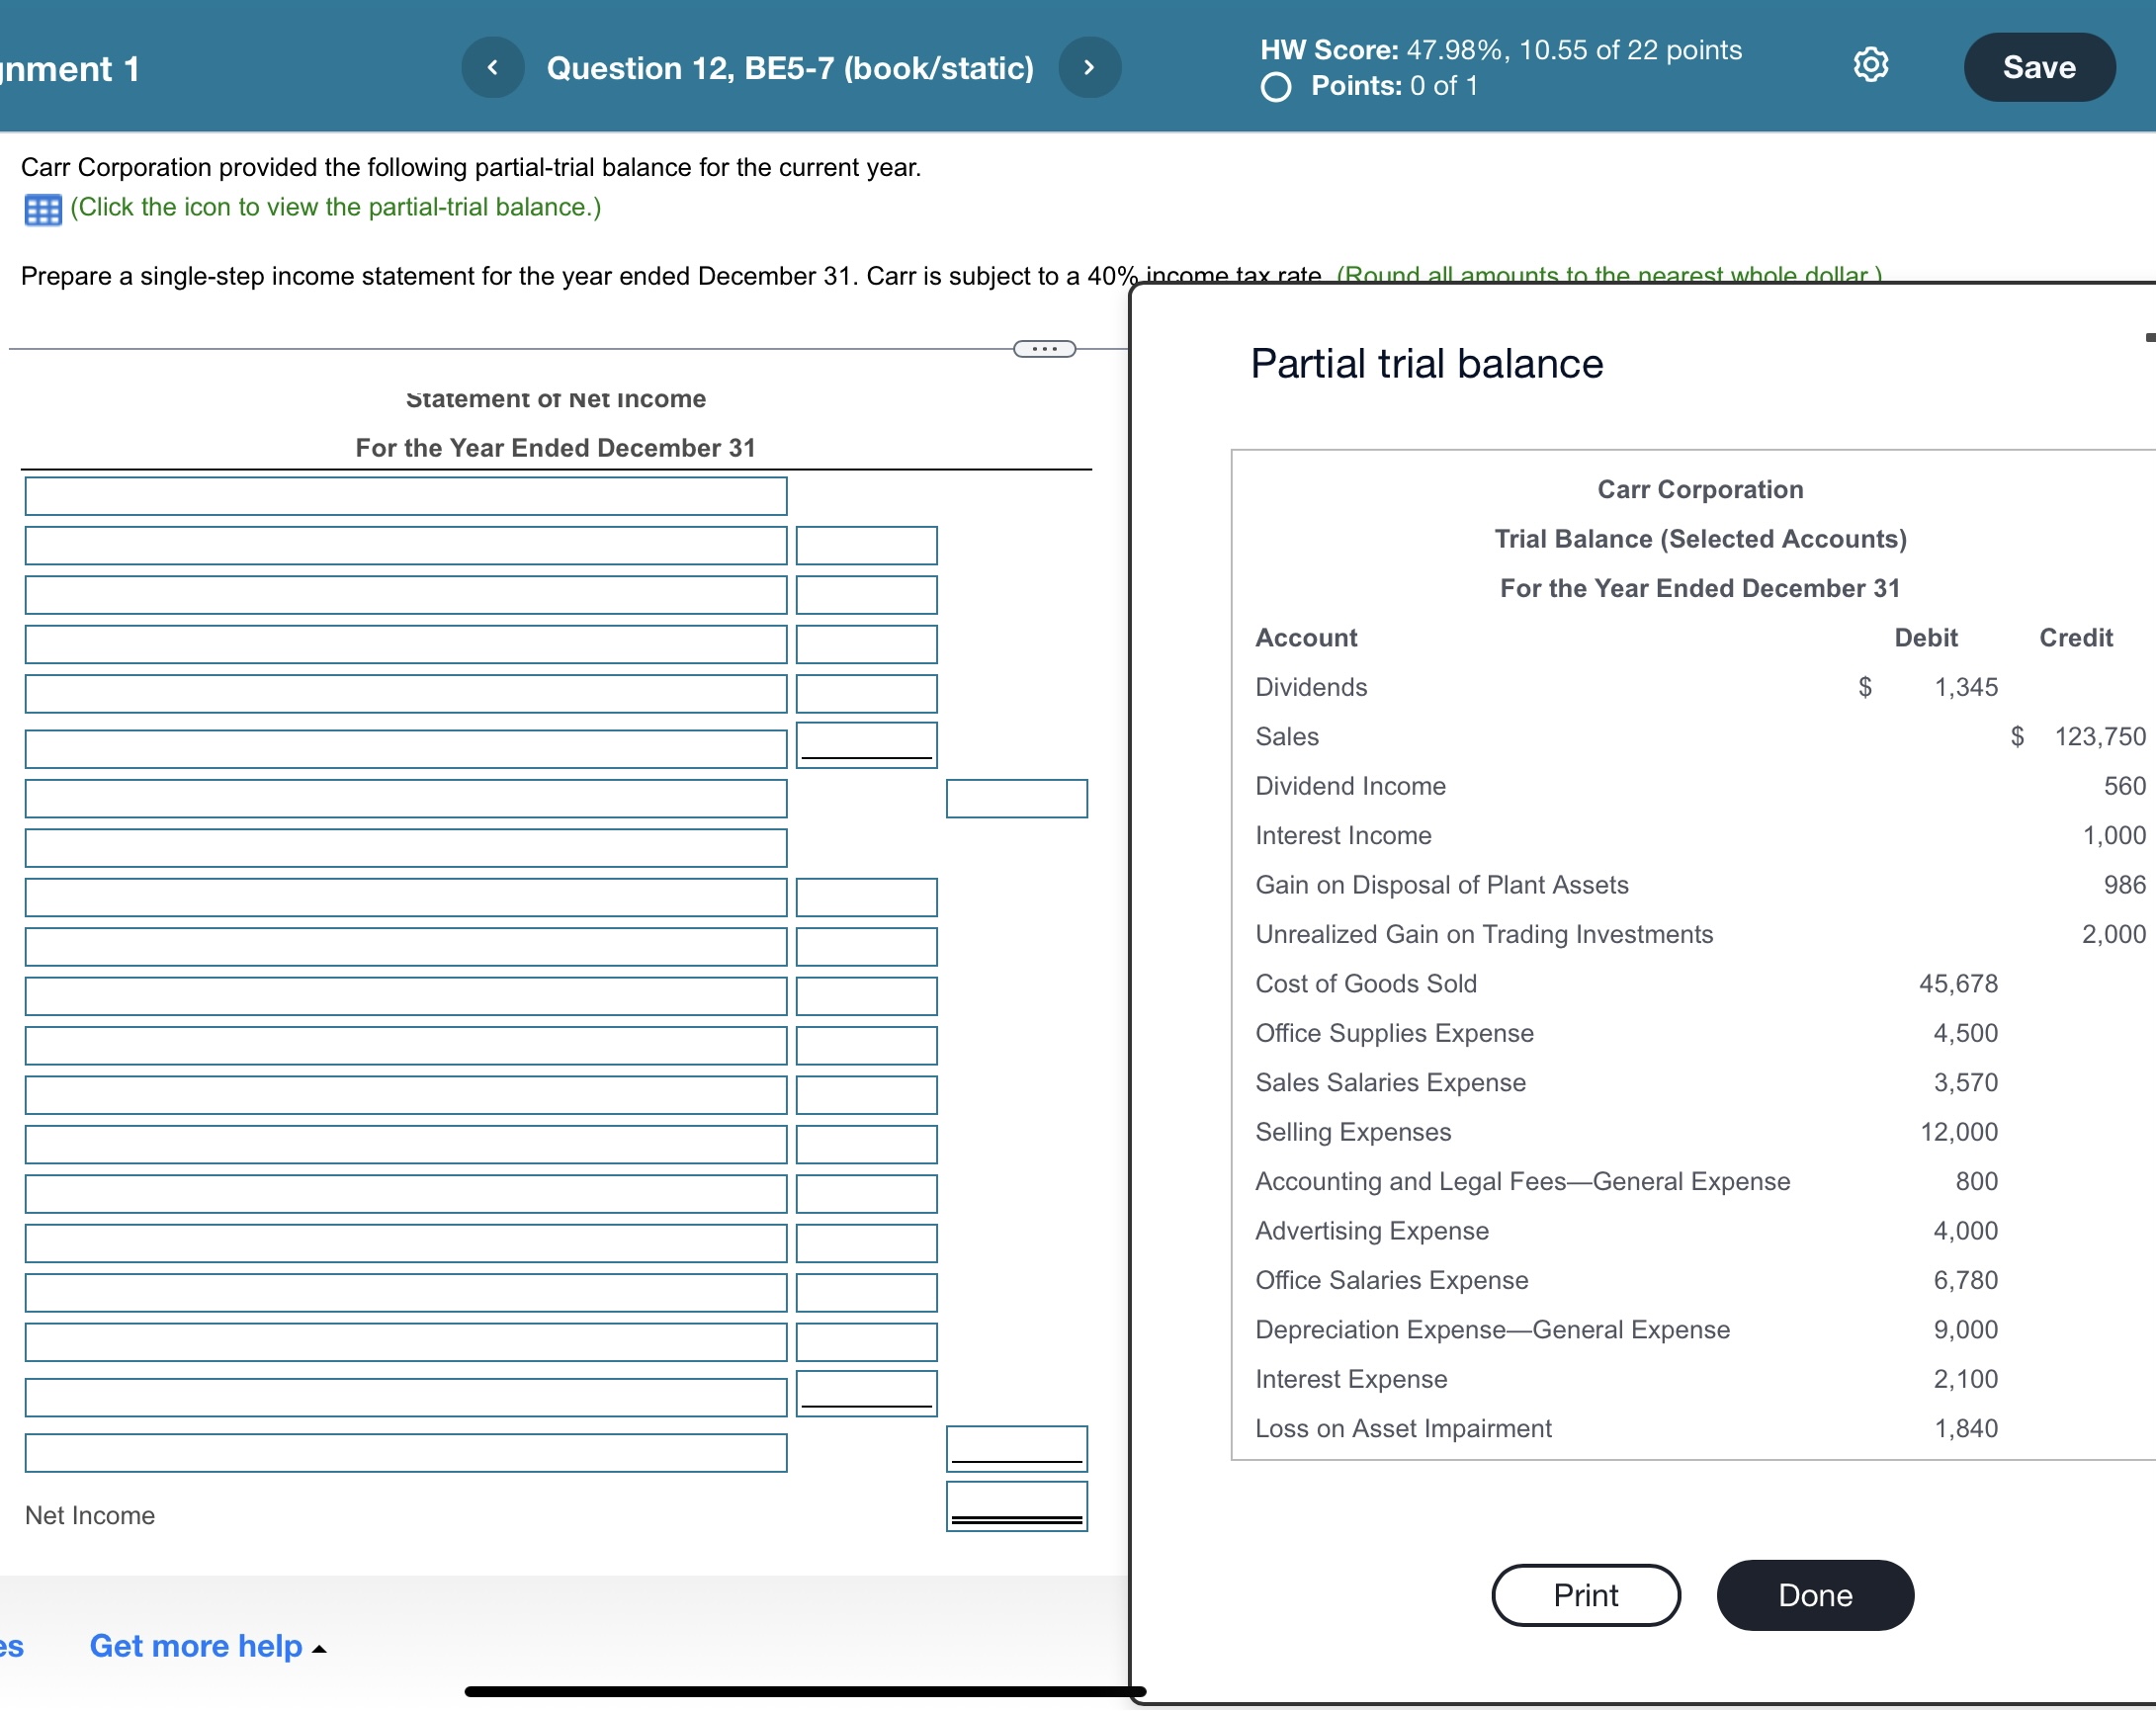Screen dimensions: 2156x1712
Task: Go to the next question arrow
Action: click(x=1089, y=68)
